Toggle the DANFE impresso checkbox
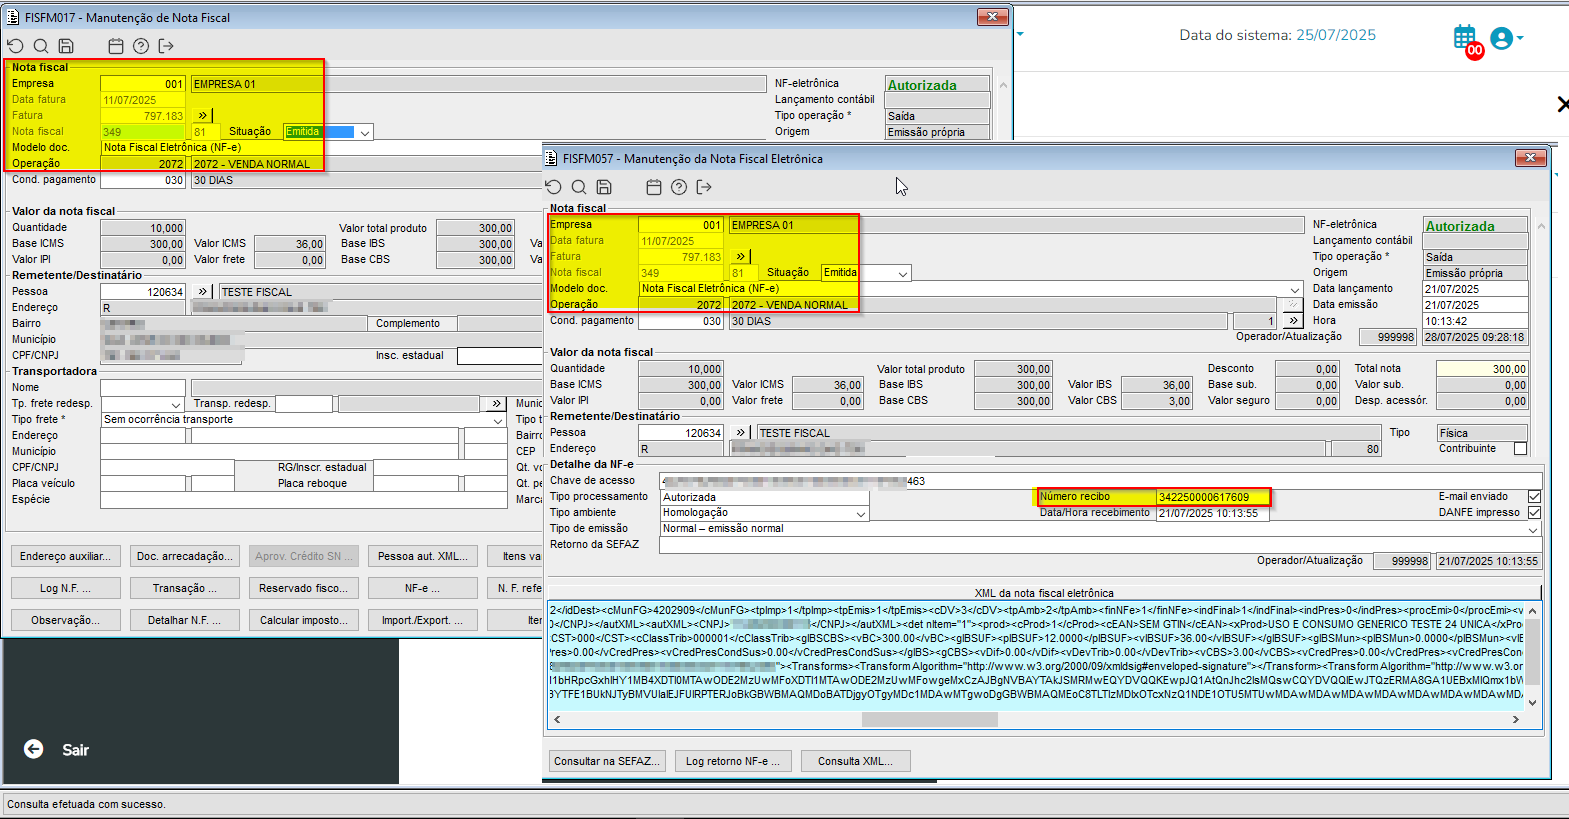 tap(1534, 512)
